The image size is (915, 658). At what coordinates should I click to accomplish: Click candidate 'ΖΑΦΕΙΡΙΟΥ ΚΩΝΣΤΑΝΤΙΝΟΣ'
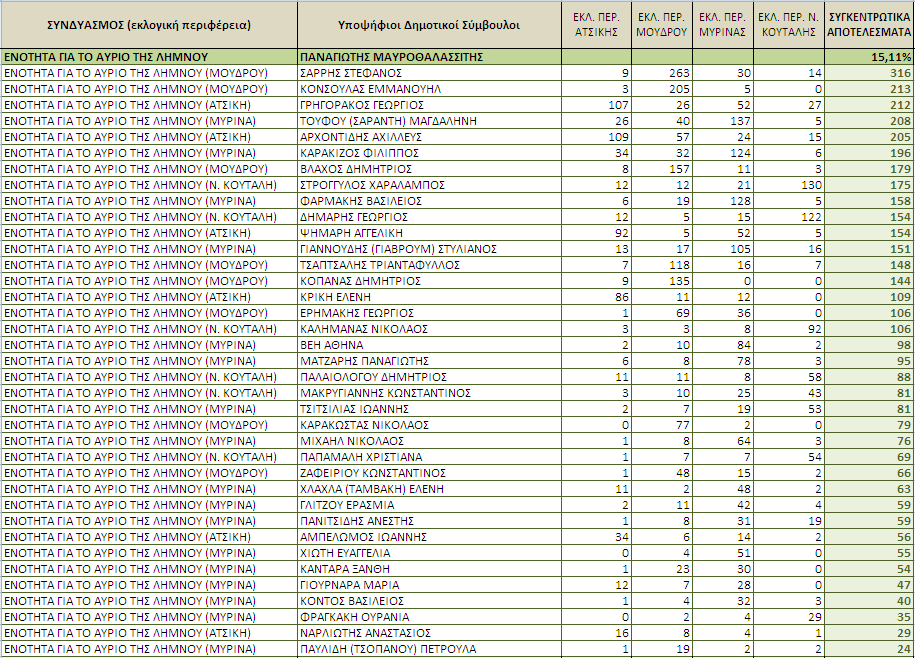pos(372,472)
